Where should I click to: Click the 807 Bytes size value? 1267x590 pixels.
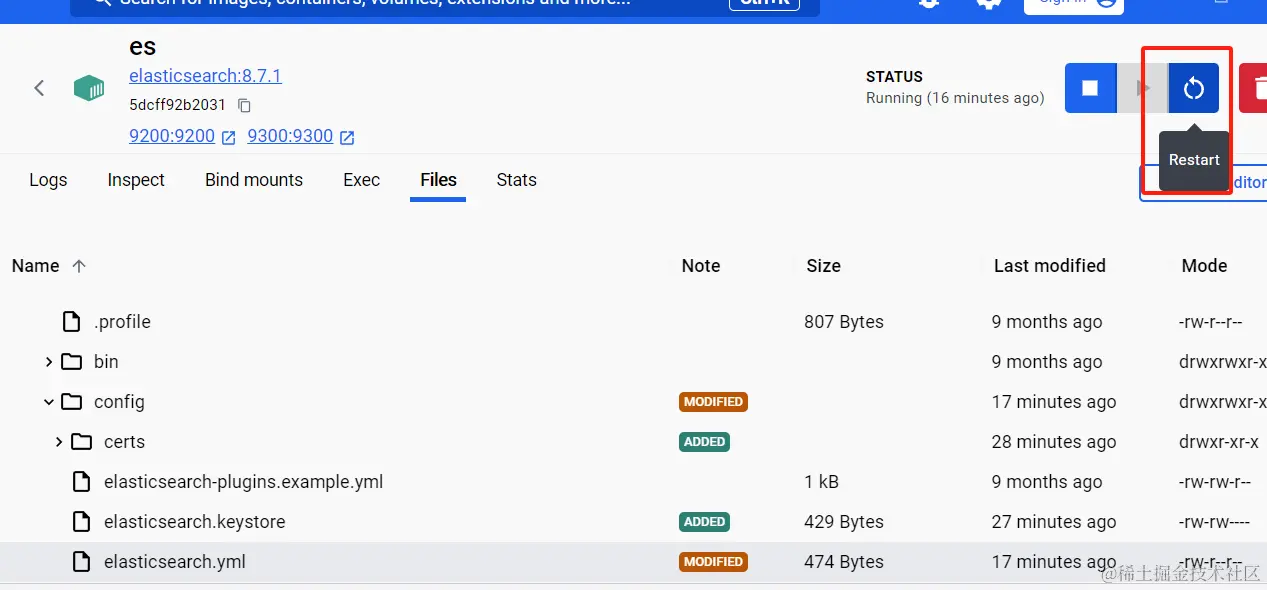coord(844,322)
